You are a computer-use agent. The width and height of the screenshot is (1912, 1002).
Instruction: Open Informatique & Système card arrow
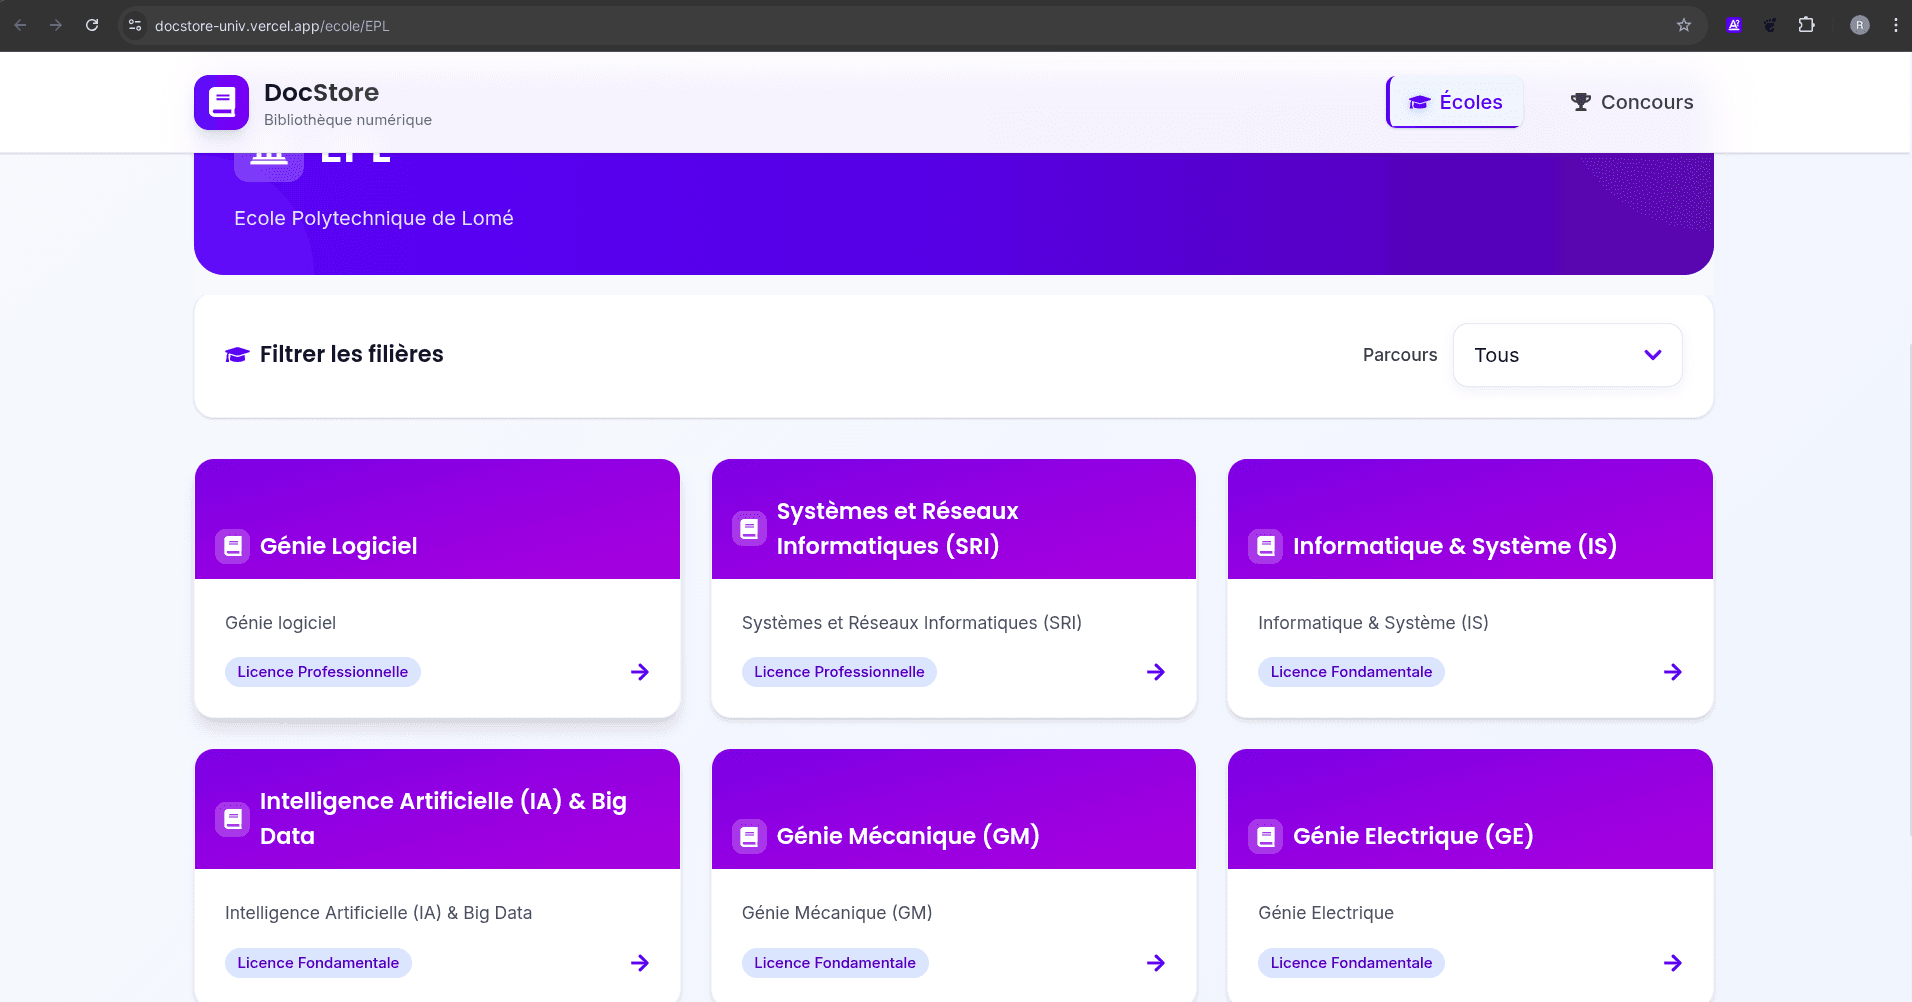[x=1672, y=672]
